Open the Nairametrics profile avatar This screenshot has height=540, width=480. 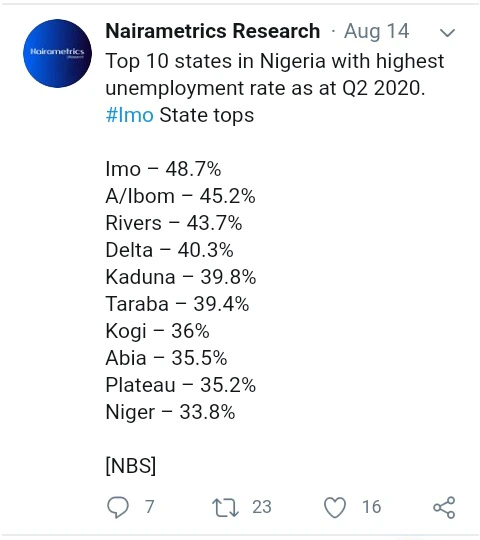click(58, 53)
